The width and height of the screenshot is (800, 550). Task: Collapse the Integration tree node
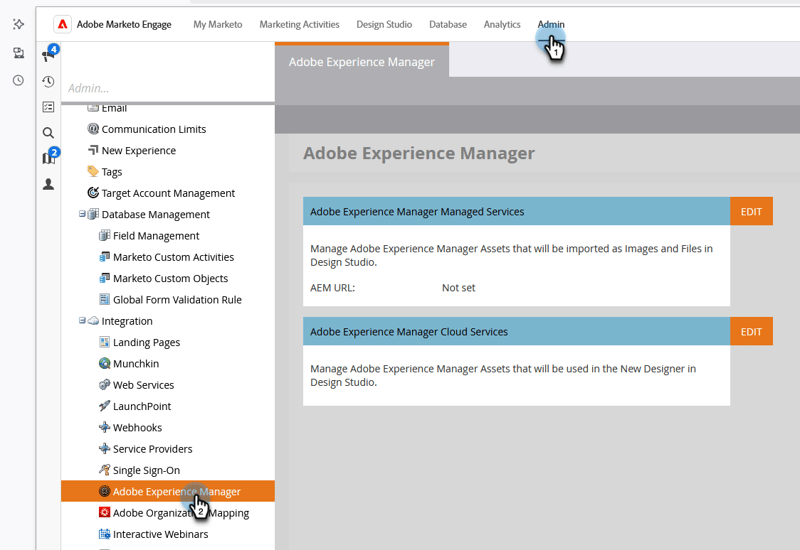pyautogui.click(x=82, y=320)
